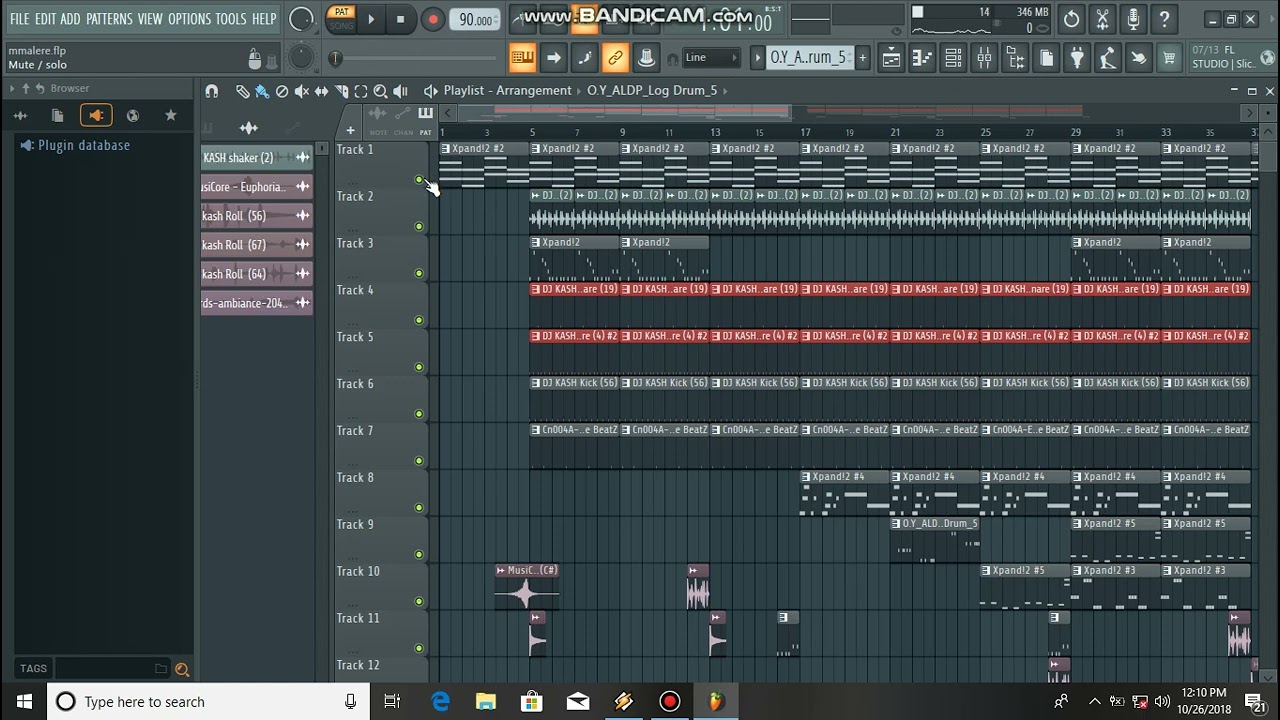Toggle the orange link-to-controller chain icon
1280x720 pixels.
[x=615, y=58]
